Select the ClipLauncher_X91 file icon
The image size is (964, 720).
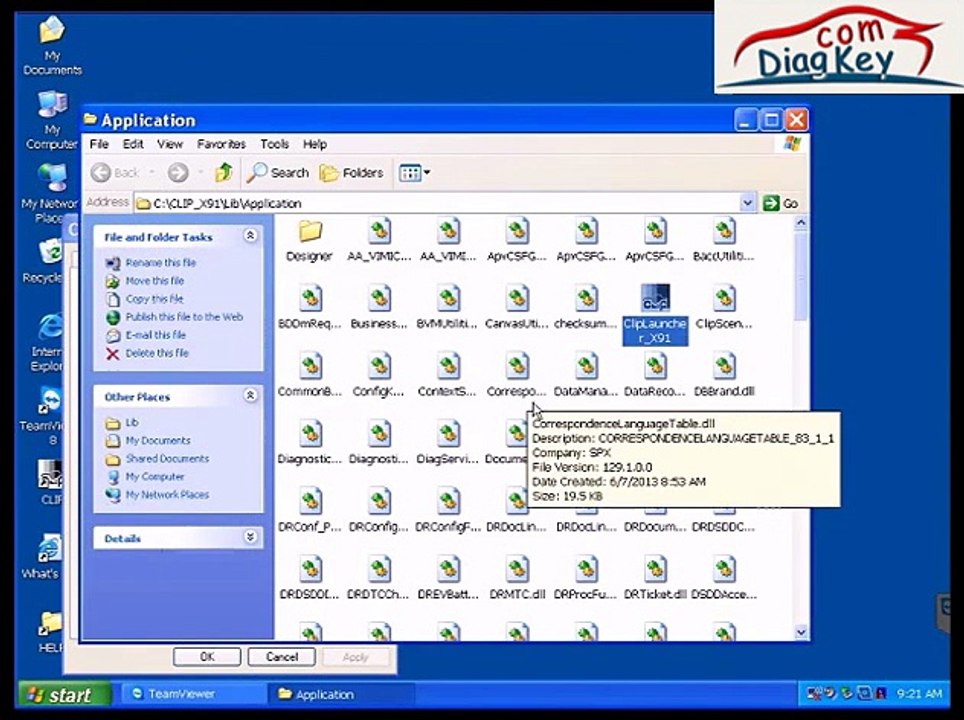(x=655, y=298)
